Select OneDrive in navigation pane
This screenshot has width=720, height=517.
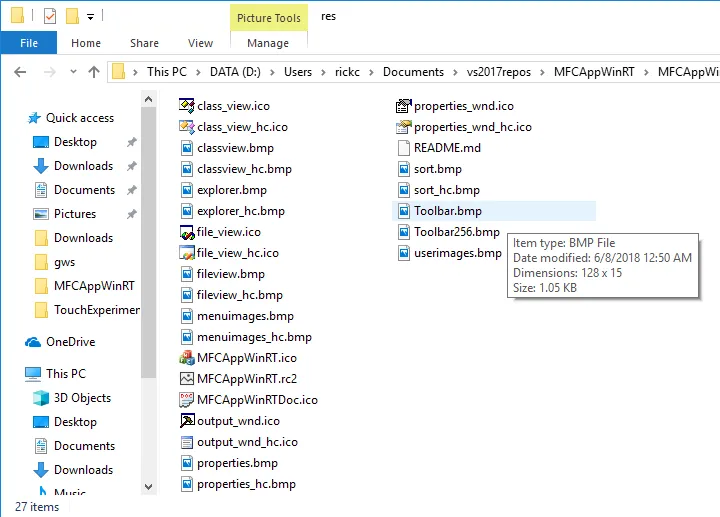coord(71,342)
